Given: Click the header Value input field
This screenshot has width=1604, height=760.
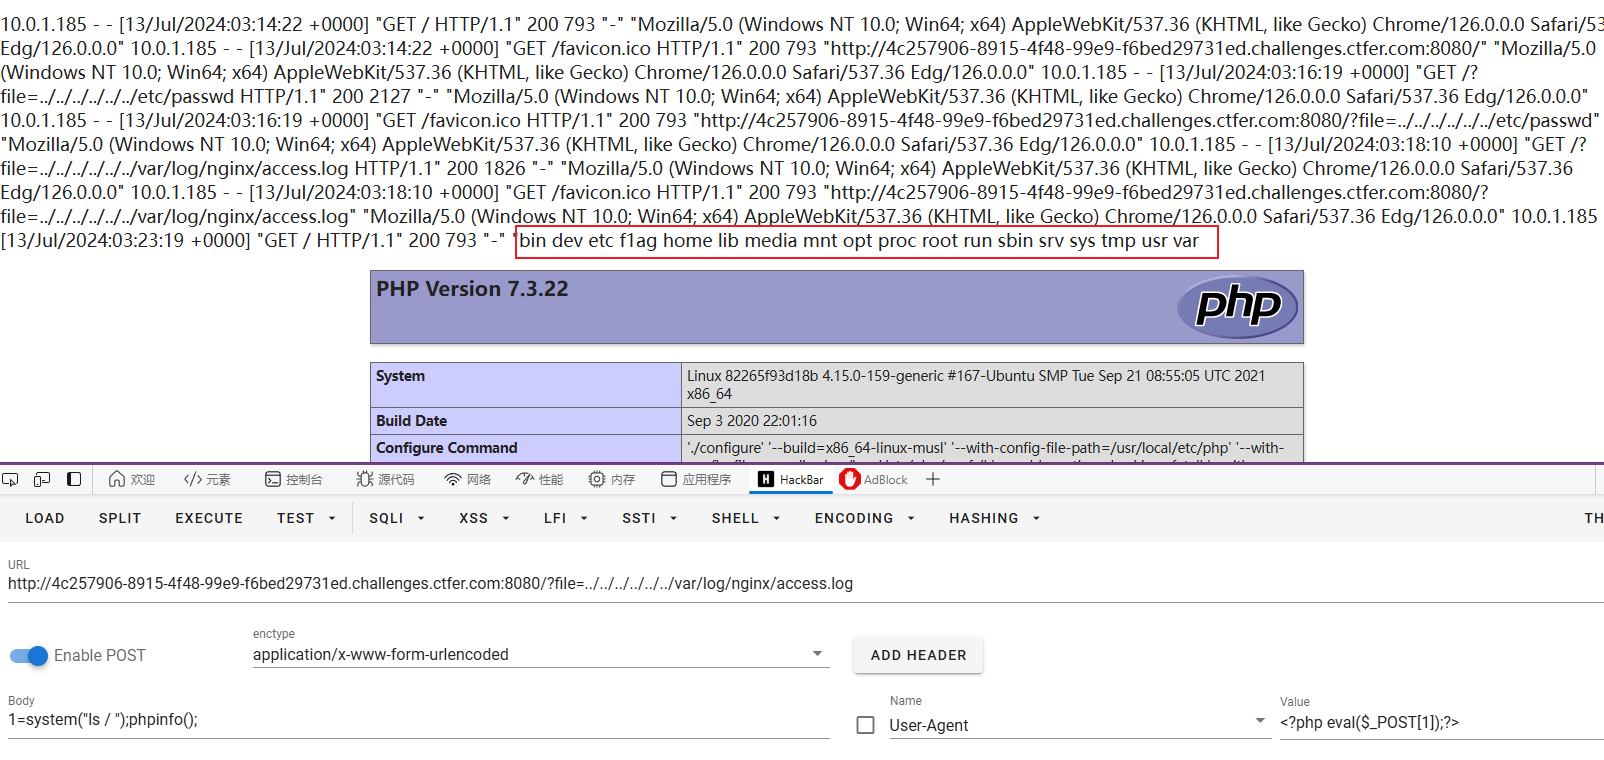Looking at the screenshot, I should 1442,723.
